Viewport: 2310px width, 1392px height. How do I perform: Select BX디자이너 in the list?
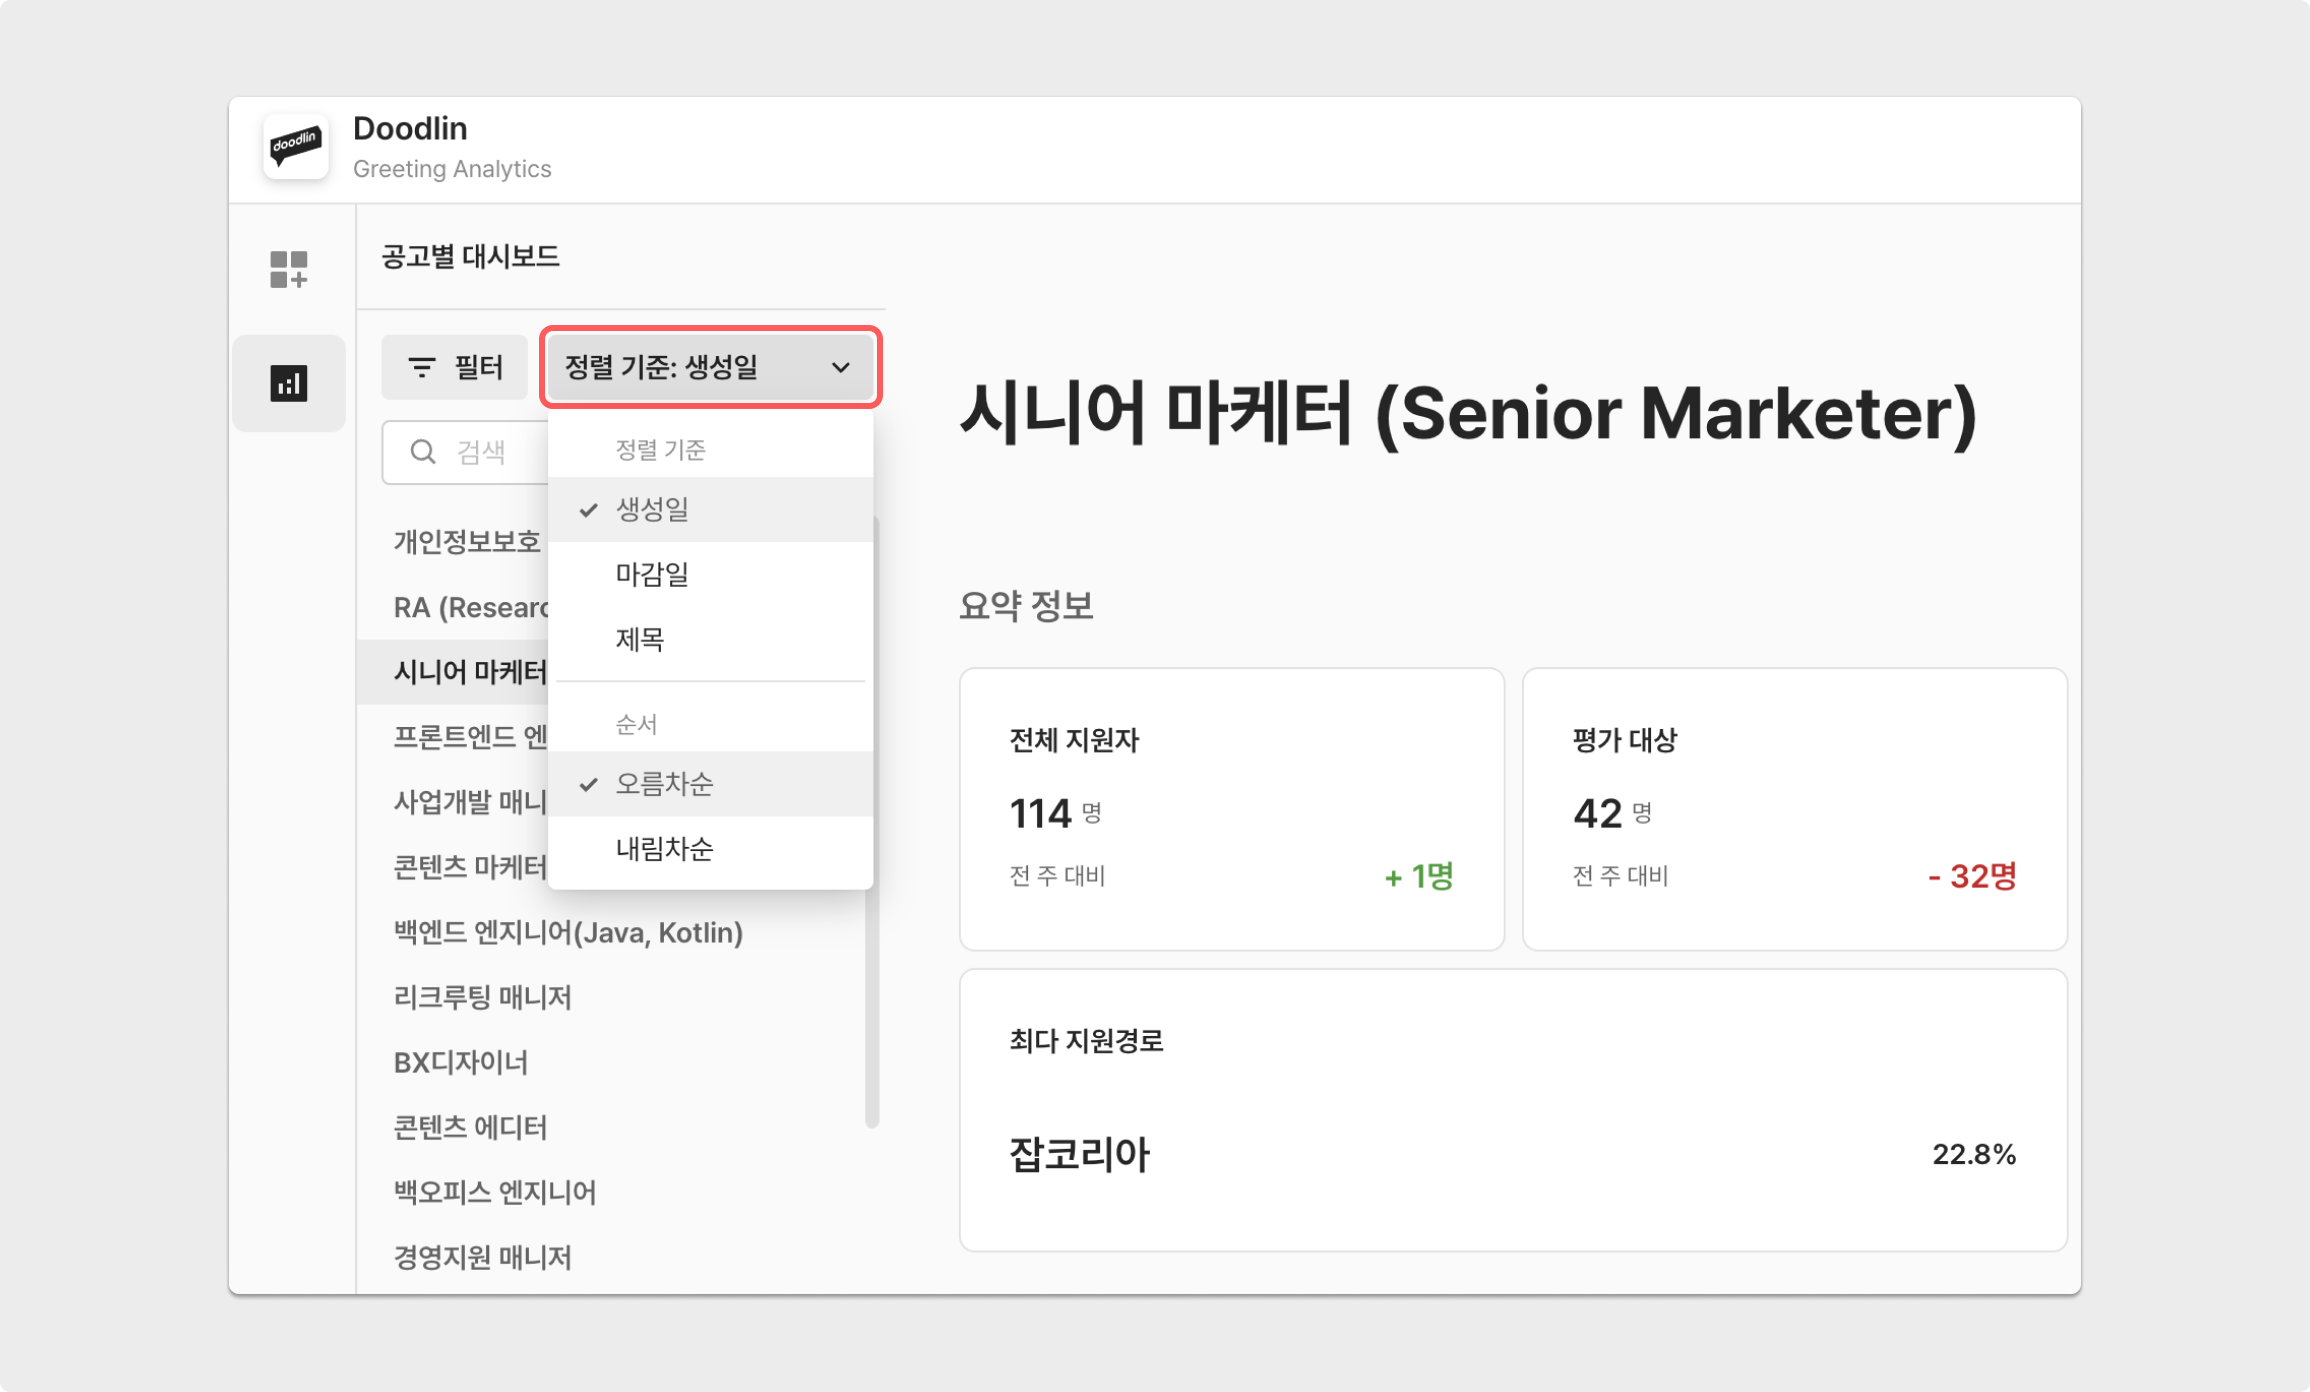pyautogui.click(x=460, y=1063)
